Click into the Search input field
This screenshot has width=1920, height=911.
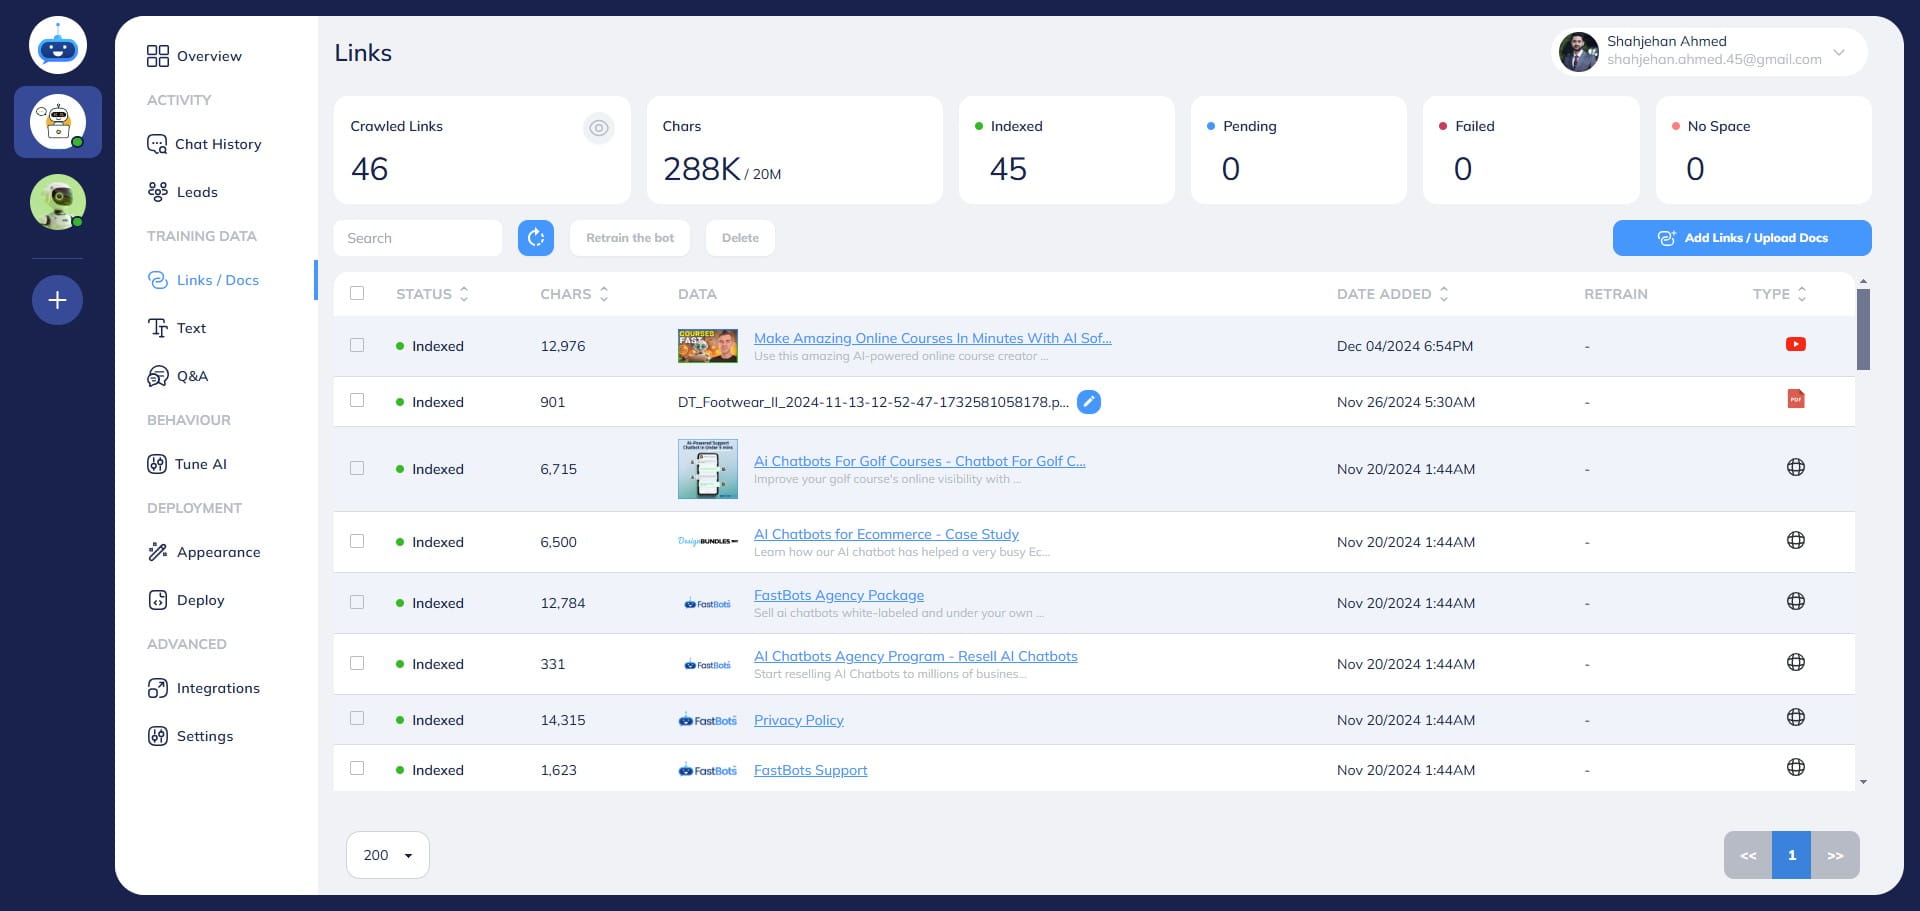[418, 238]
